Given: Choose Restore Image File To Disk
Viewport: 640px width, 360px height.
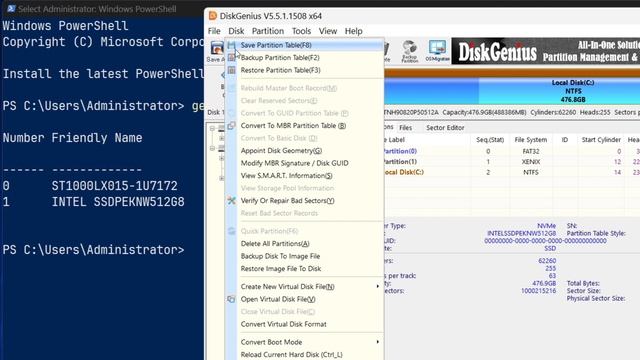Looking at the screenshot, I should pyautogui.click(x=304, y=269).
